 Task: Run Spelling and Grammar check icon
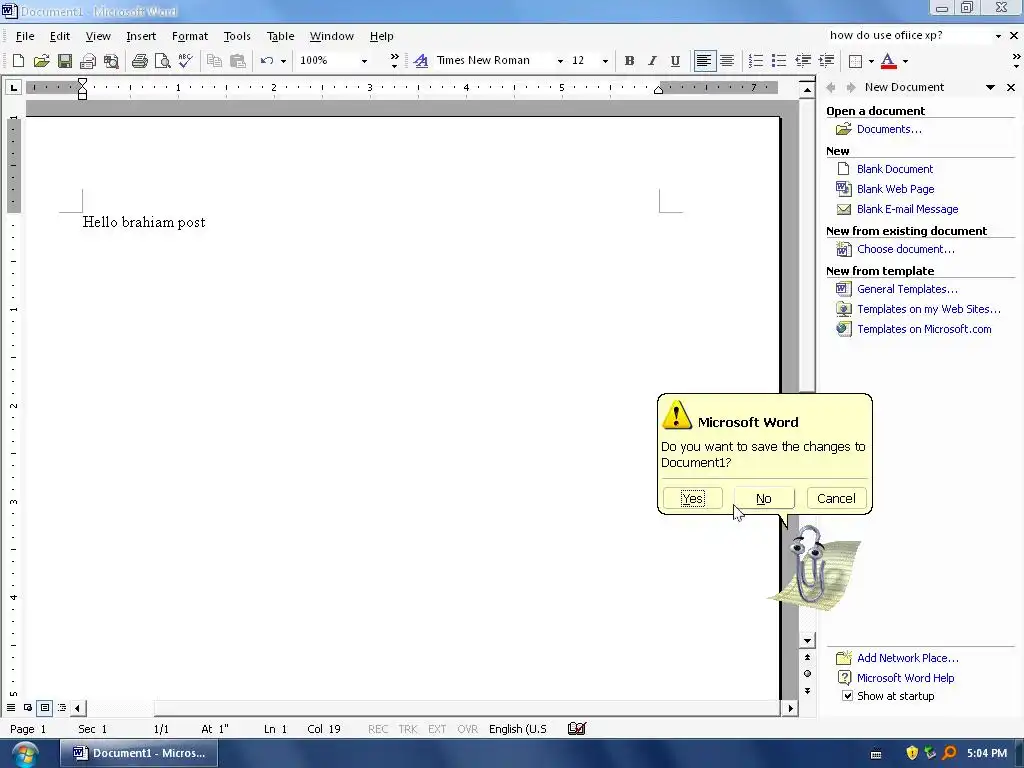click(x=185, y=61)
